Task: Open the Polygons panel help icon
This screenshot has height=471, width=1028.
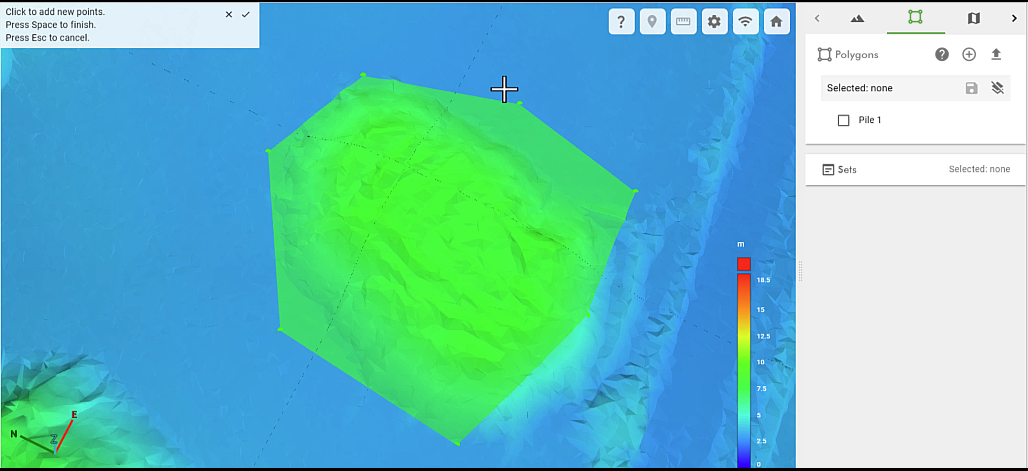Action: [x=942, y=55]
